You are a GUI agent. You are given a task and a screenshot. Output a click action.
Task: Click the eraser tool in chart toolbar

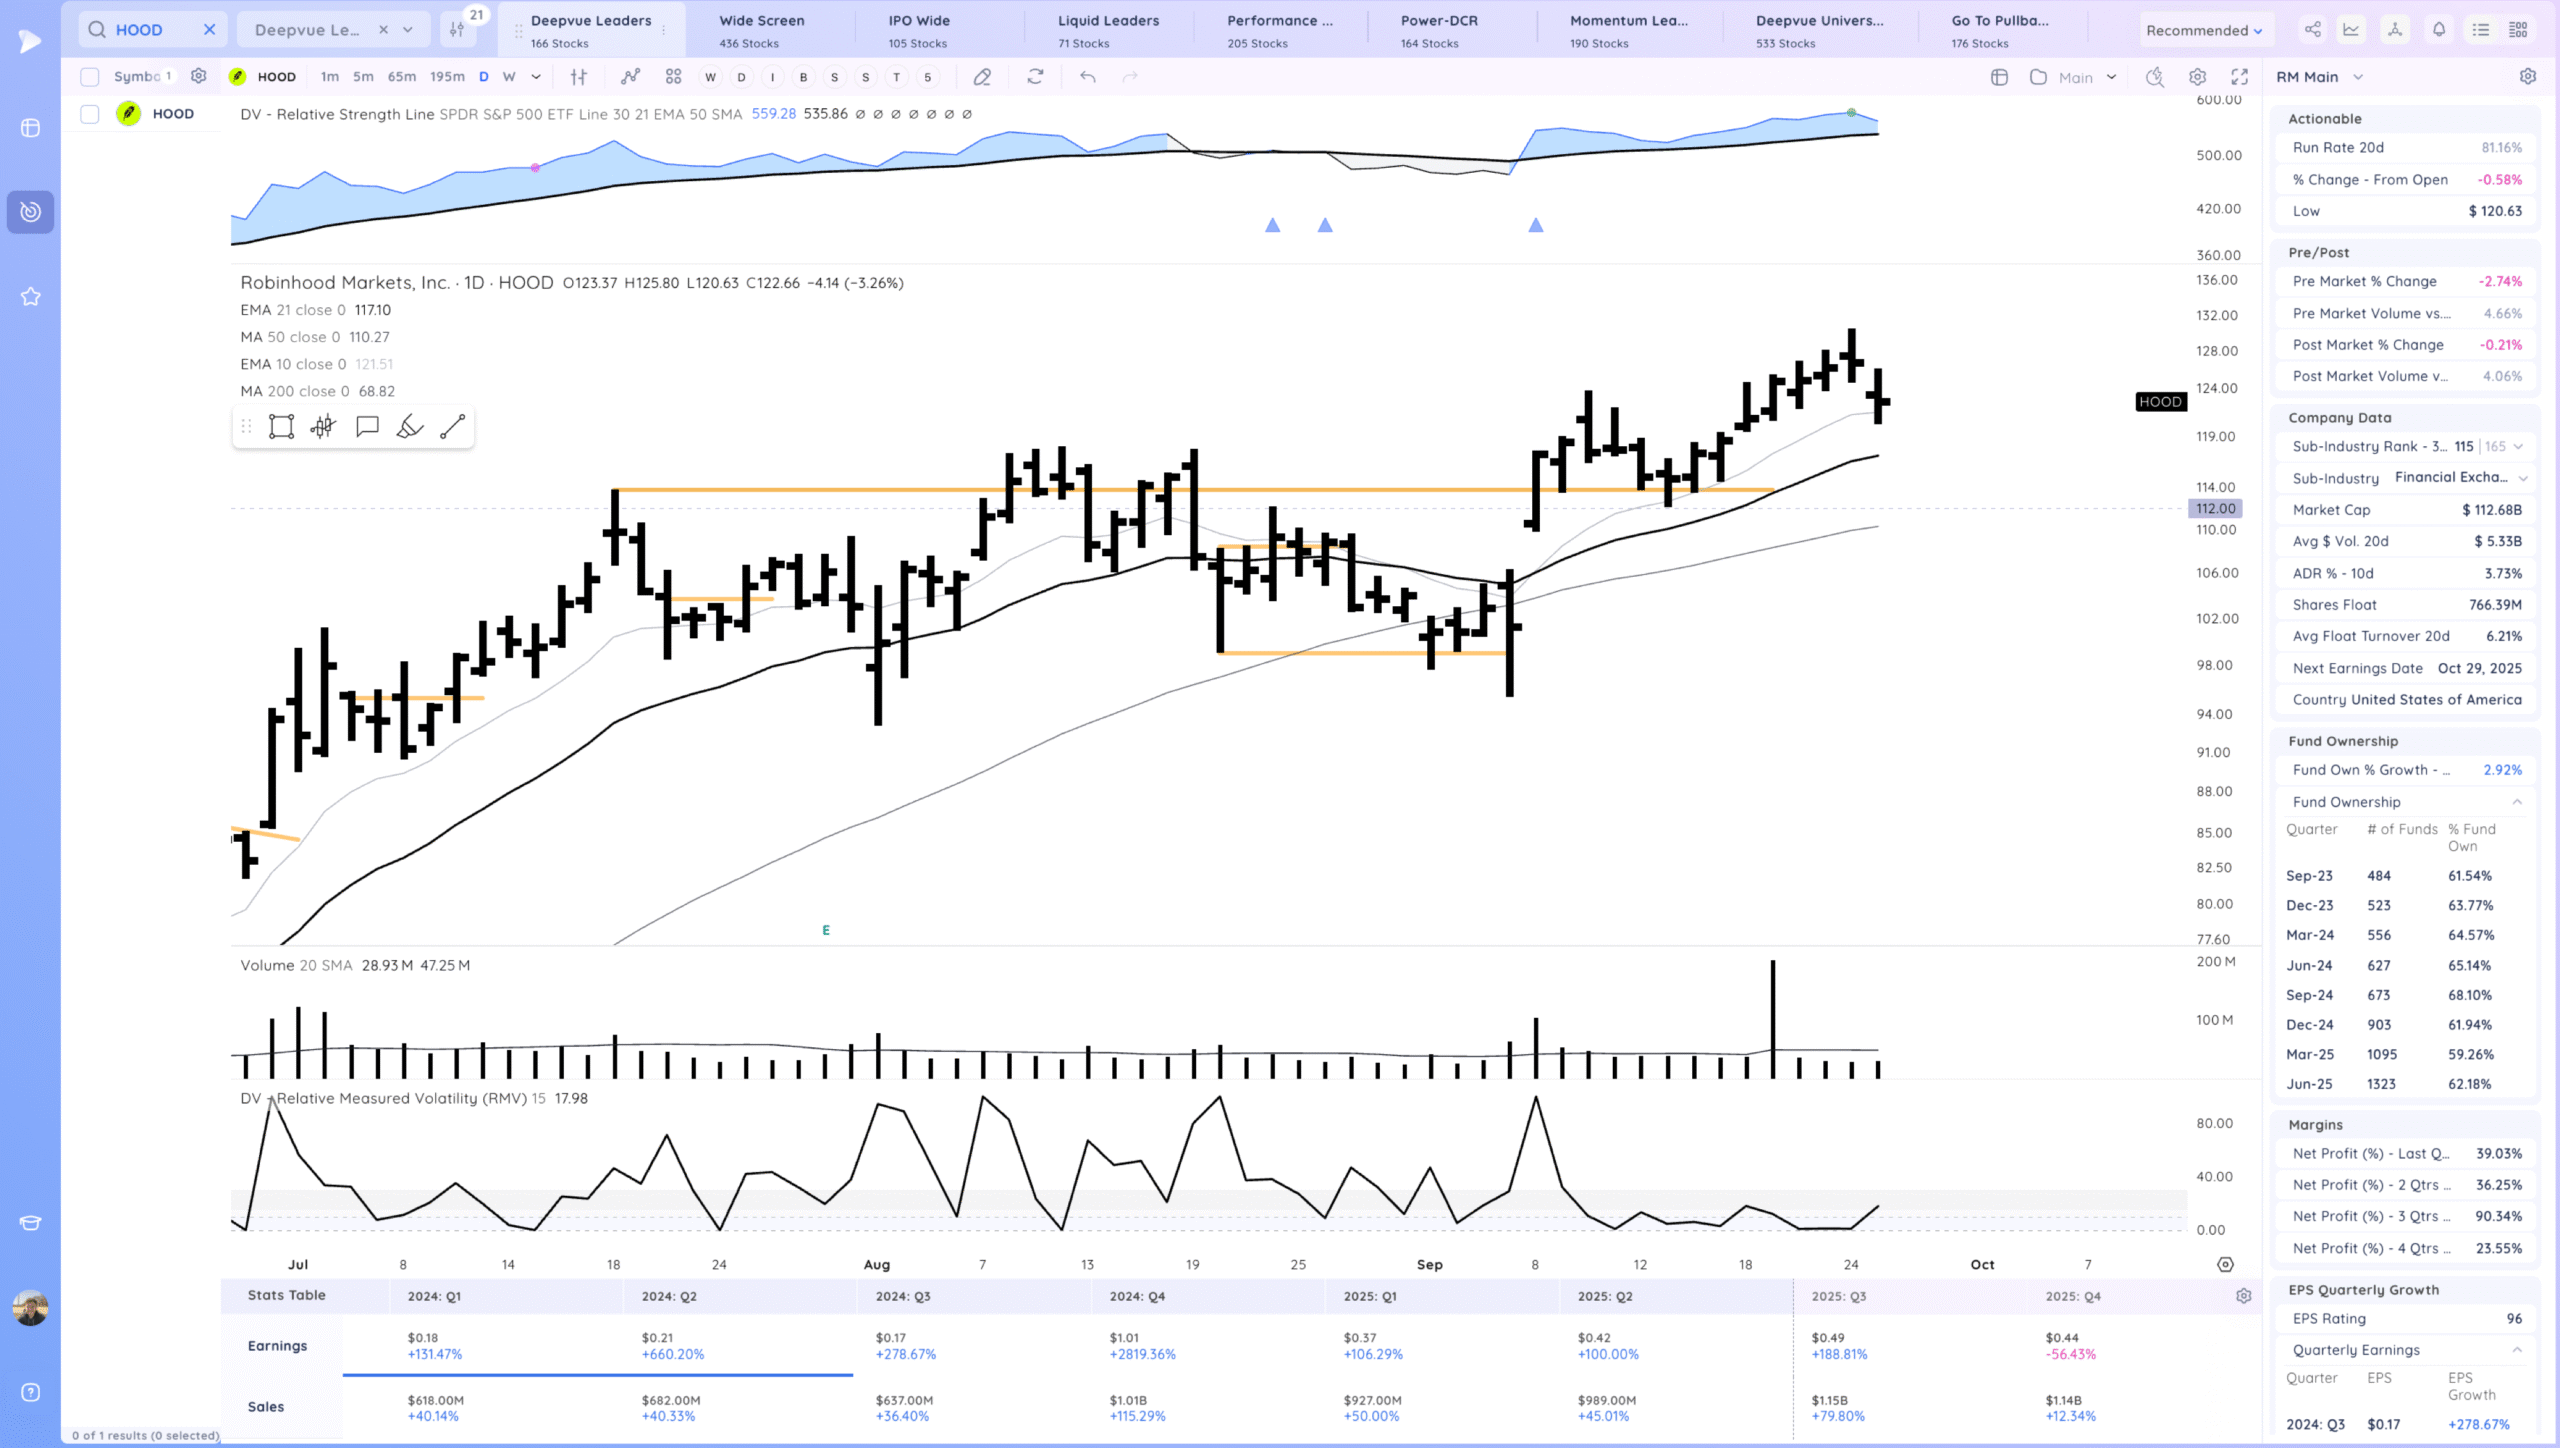click(x=982, y=77)
